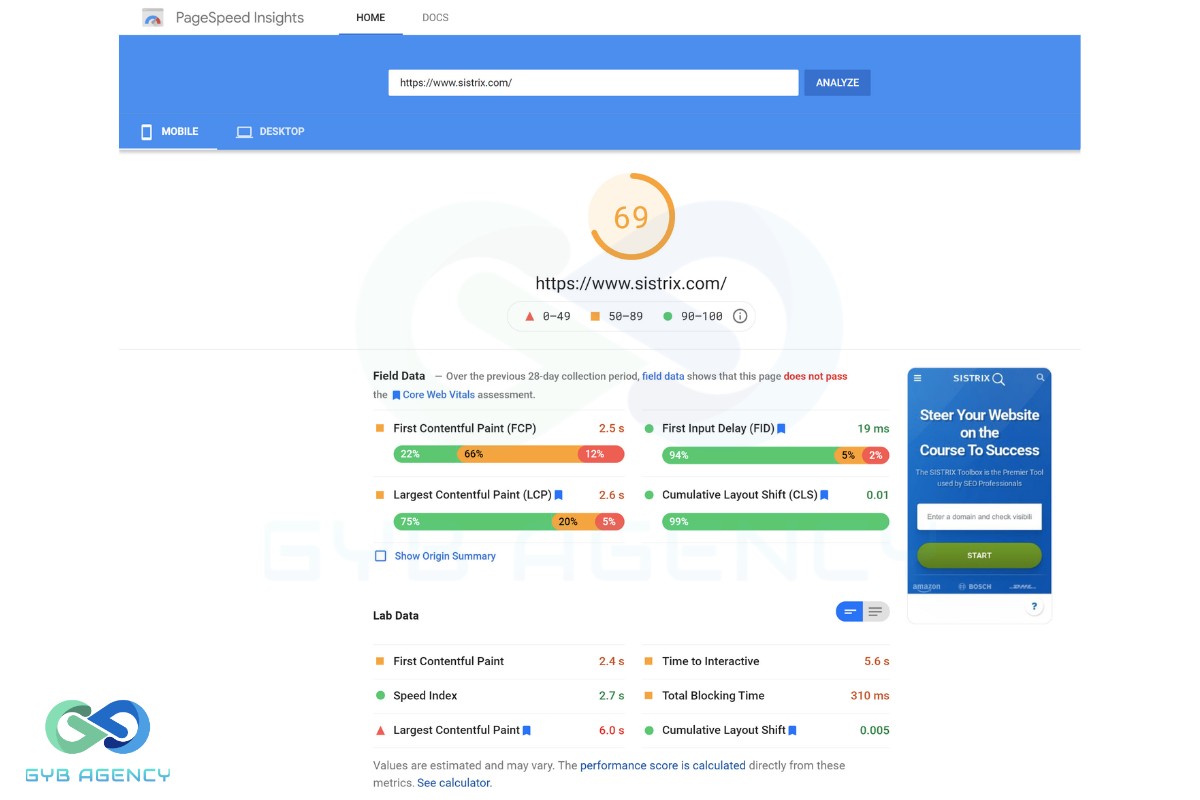Open the HOME tab
This screenshot has height=800, width=1200.
click(x=371, y=18)
